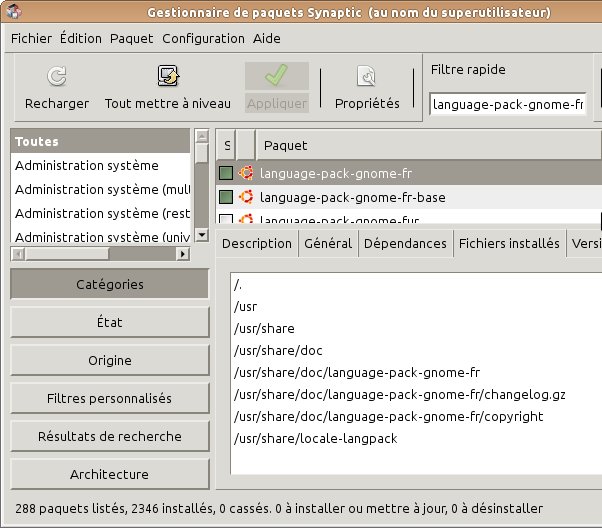602x528 pixels.
Task: Click the category list scroll up arrow
Action: point(202,136)
